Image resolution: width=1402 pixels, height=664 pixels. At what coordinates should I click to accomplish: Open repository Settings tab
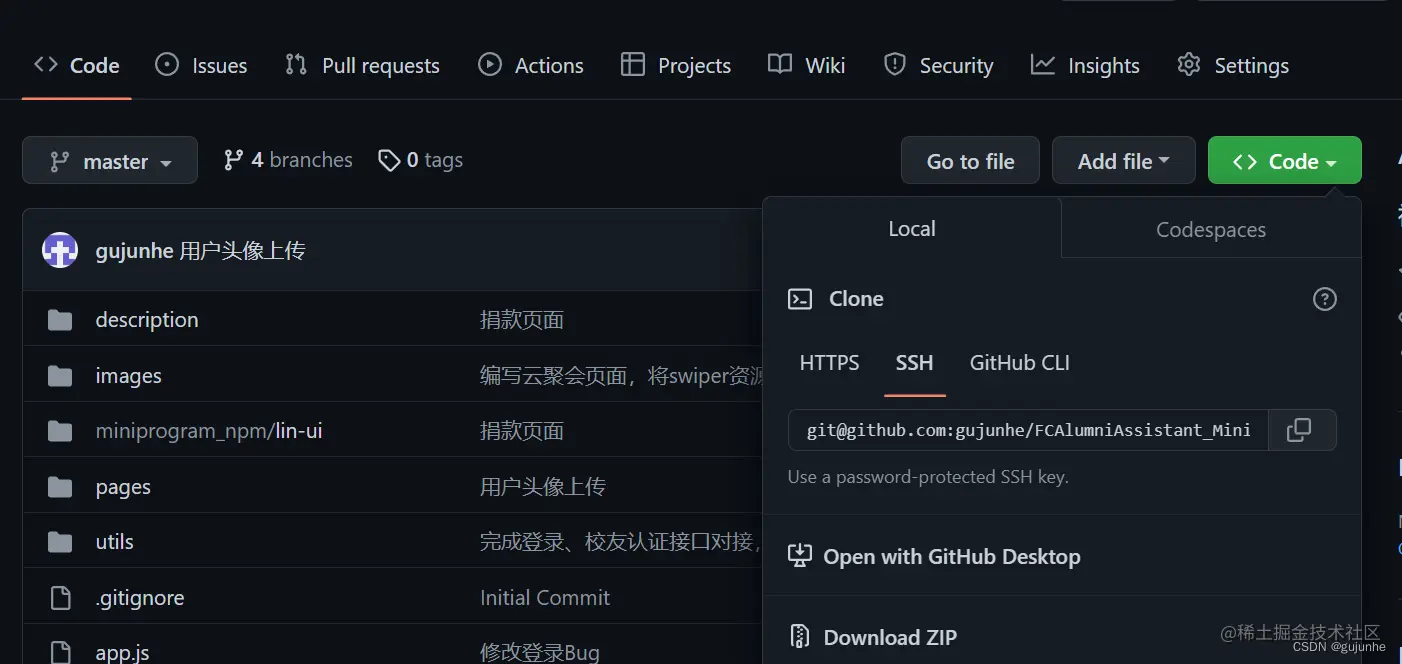click(1233, 65)
